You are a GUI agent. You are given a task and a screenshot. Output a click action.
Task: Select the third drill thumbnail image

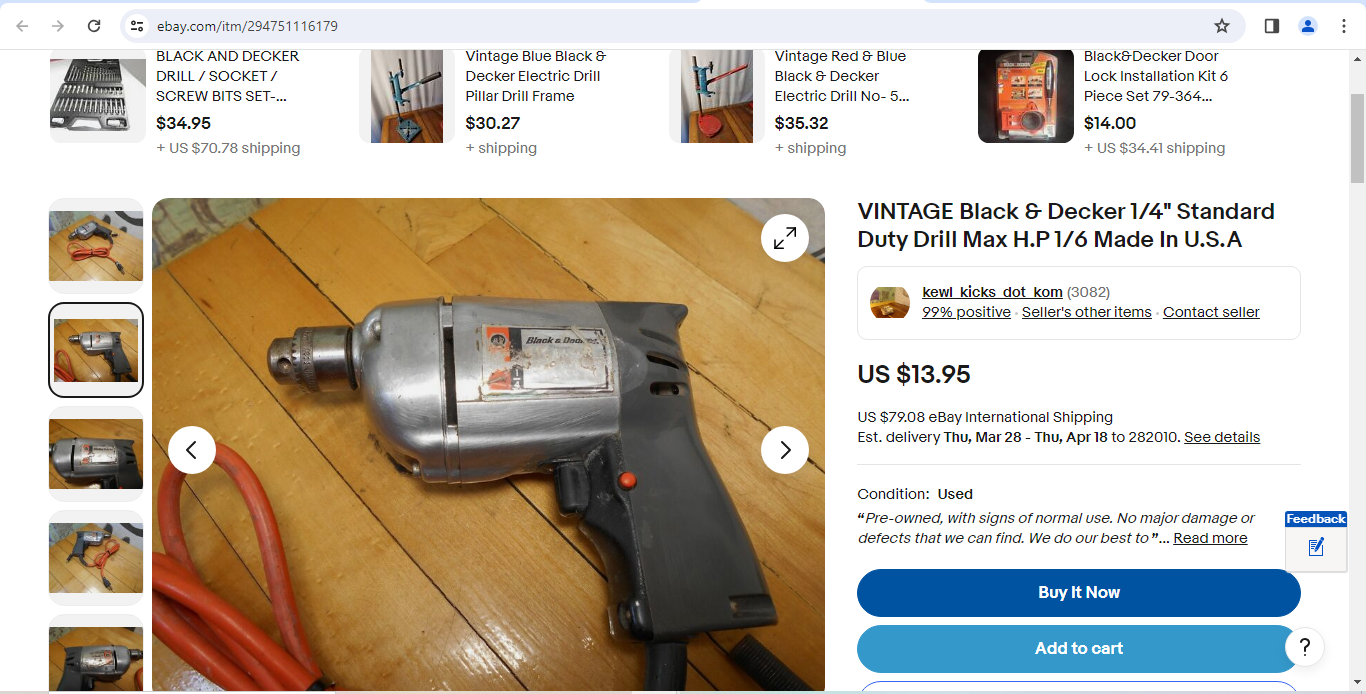coord(96,454)
